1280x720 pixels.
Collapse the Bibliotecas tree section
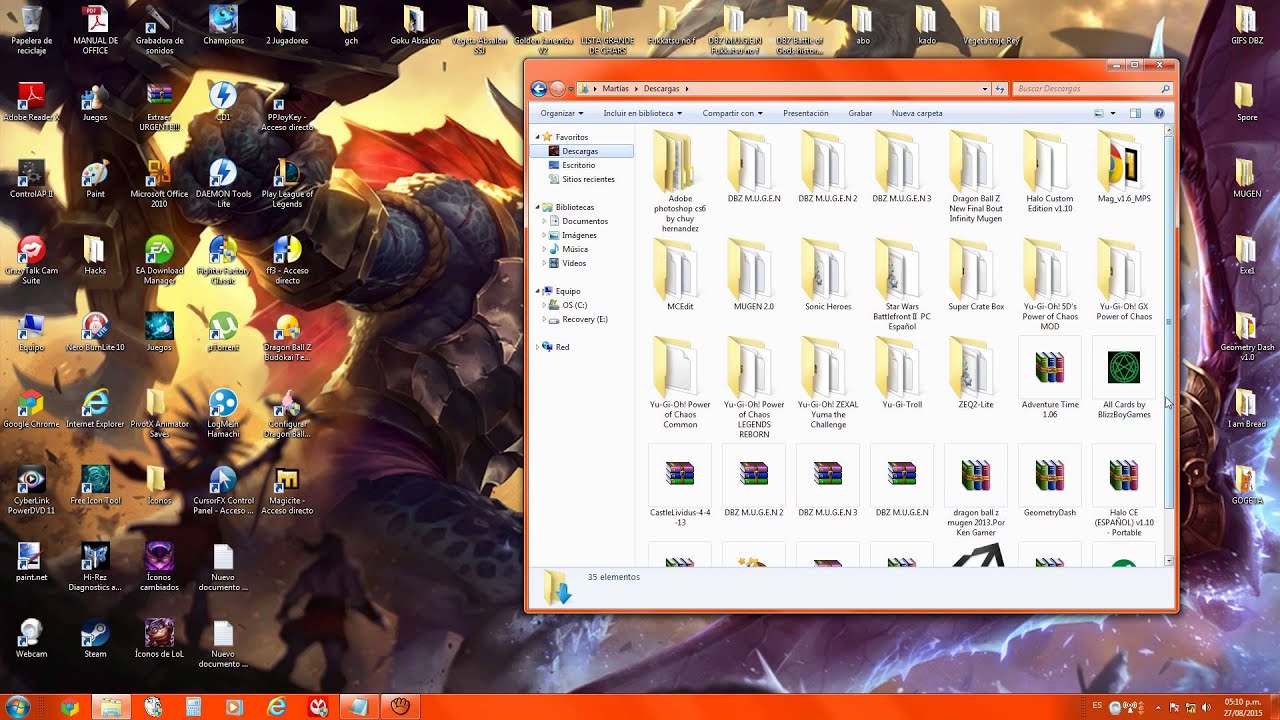(x=538, y=207)
